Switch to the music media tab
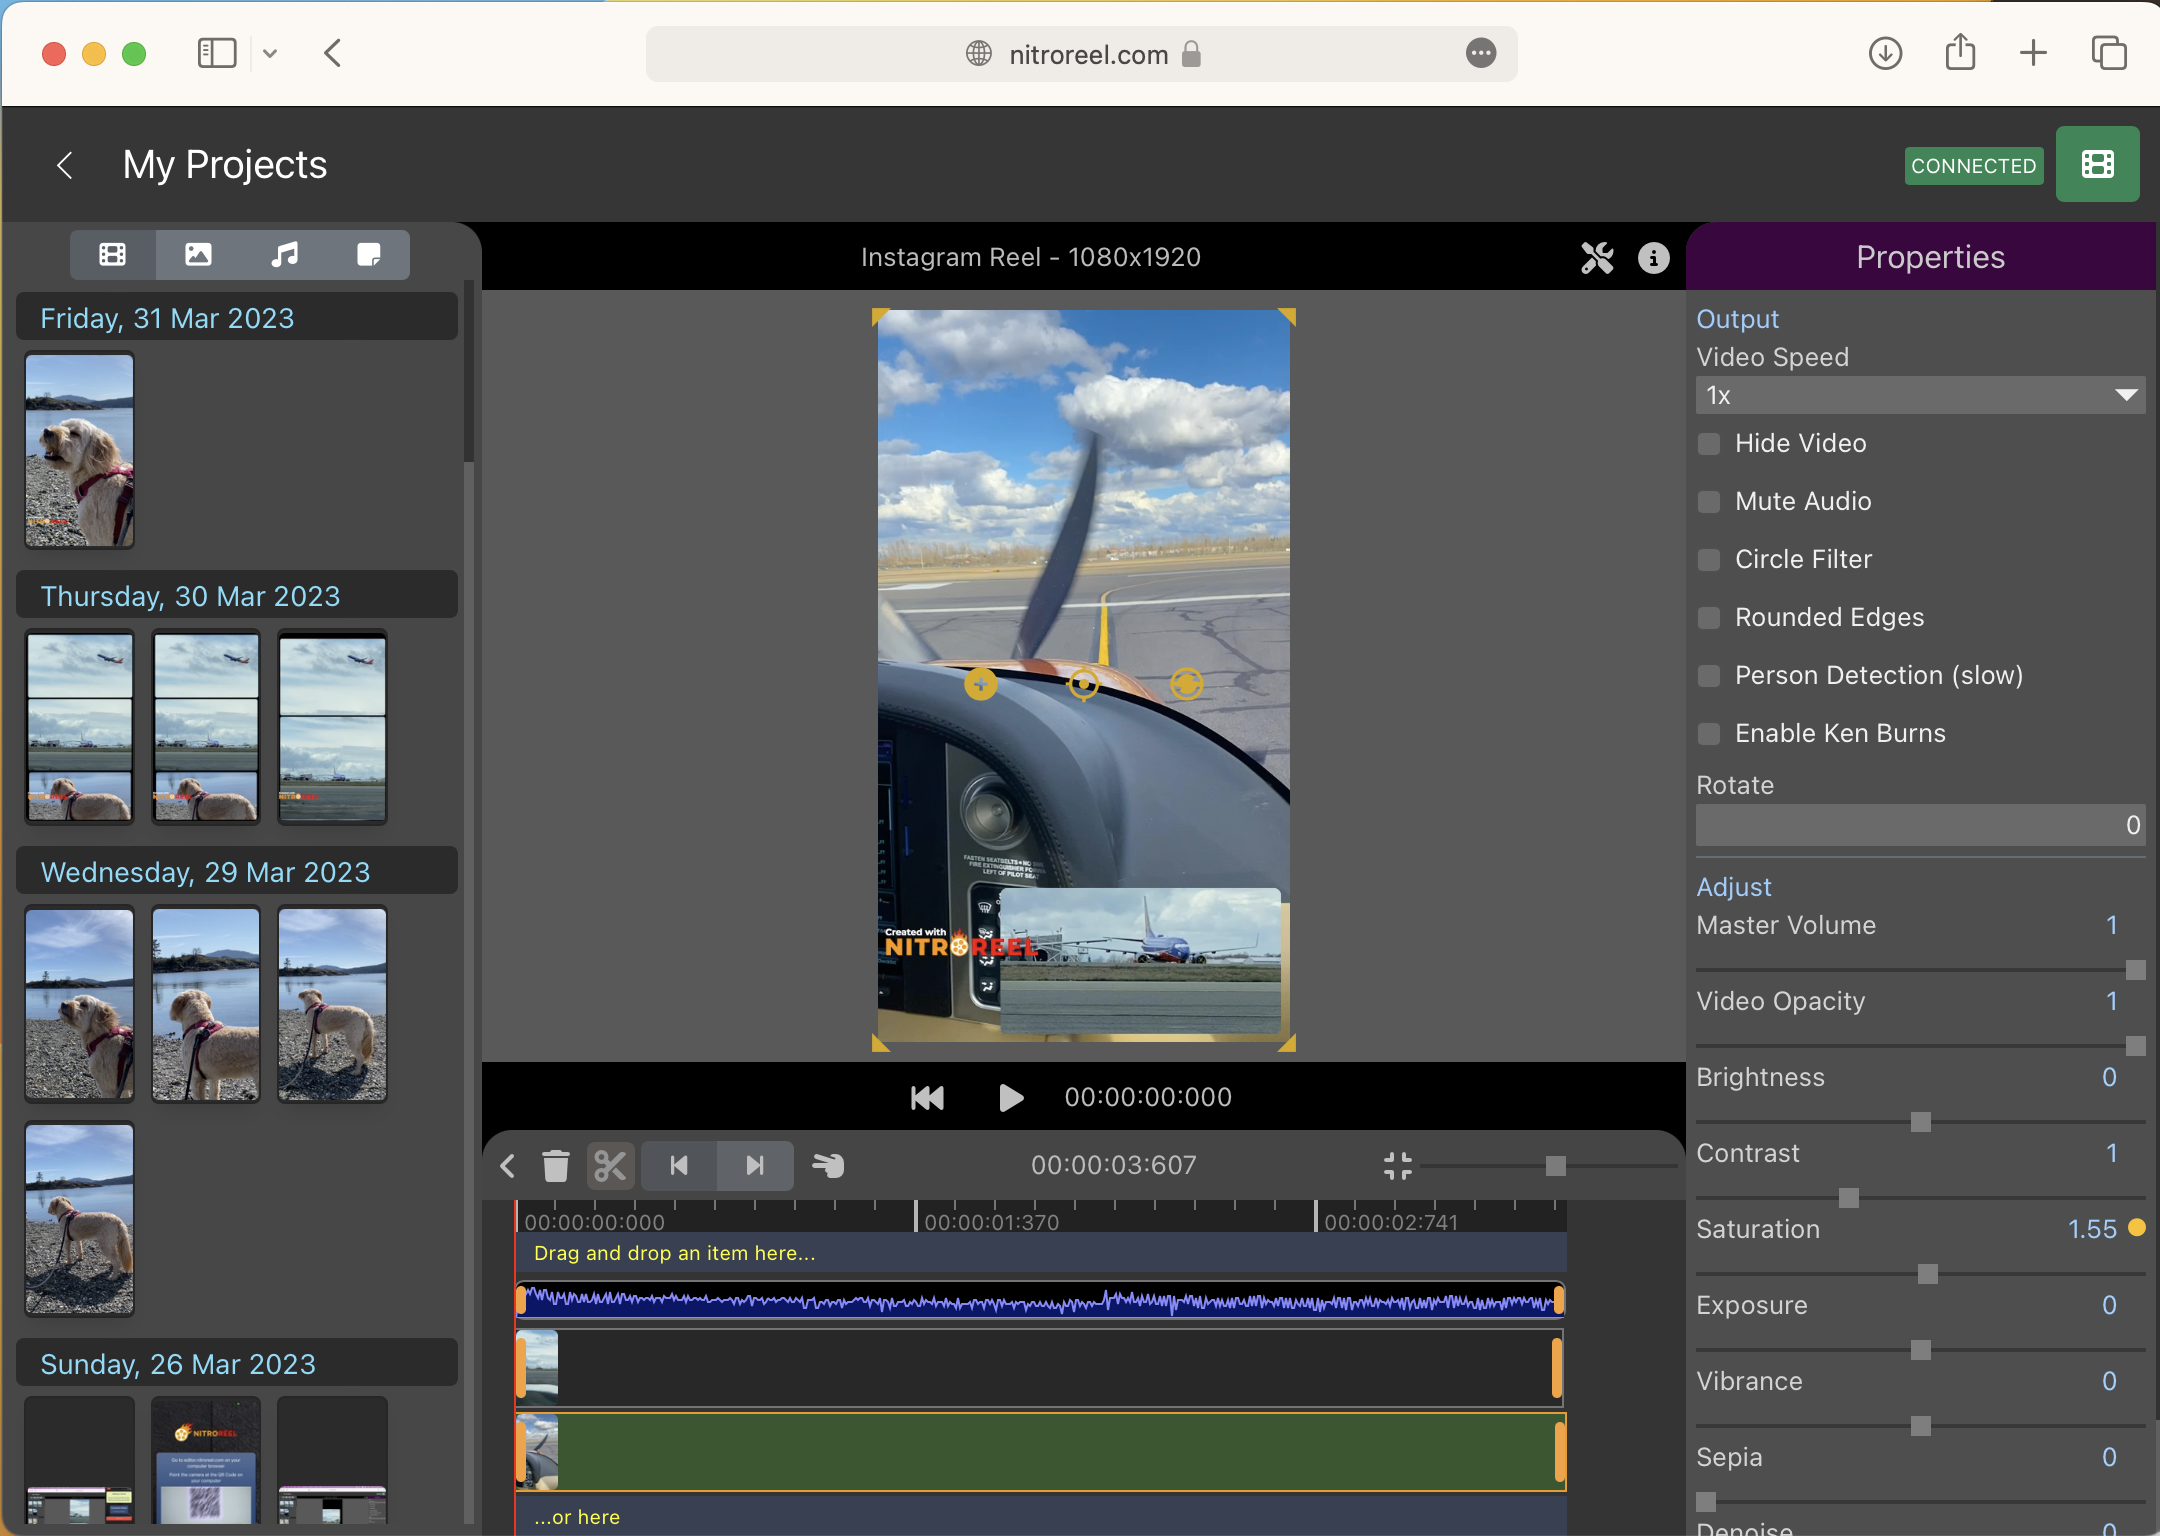 pos(284,255)
